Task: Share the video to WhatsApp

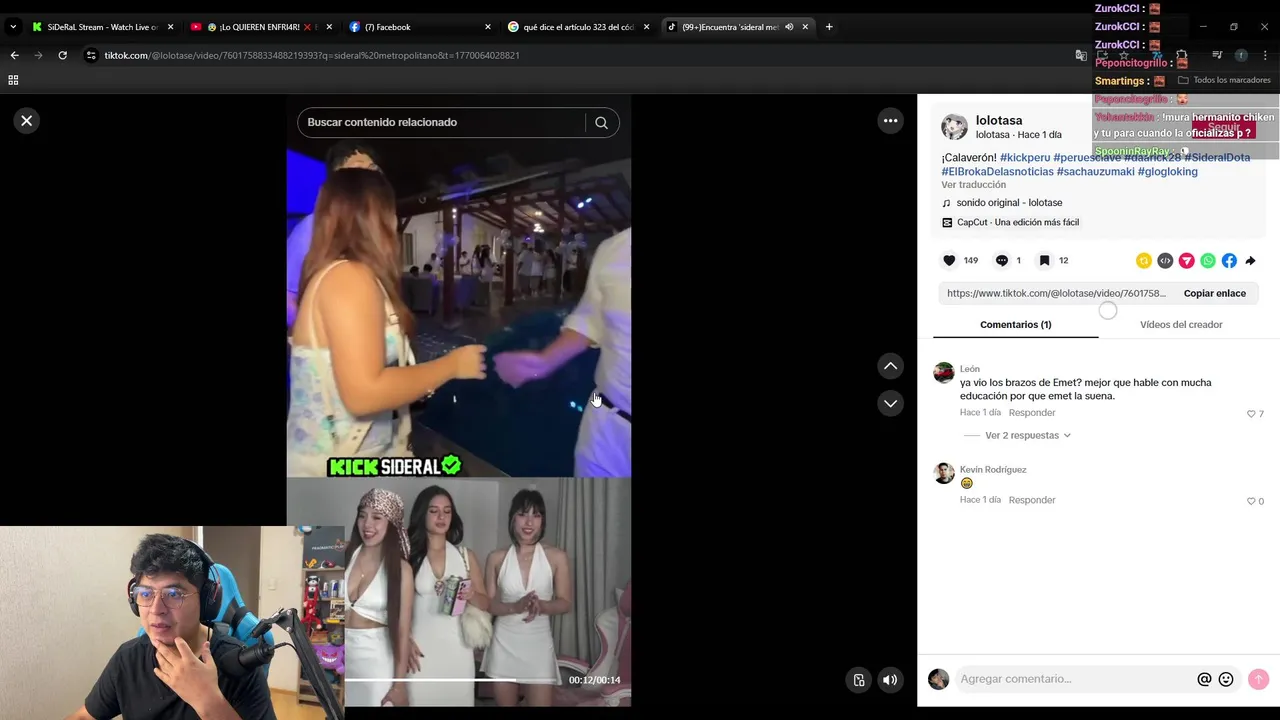Action: click(x=1208, y=261)
